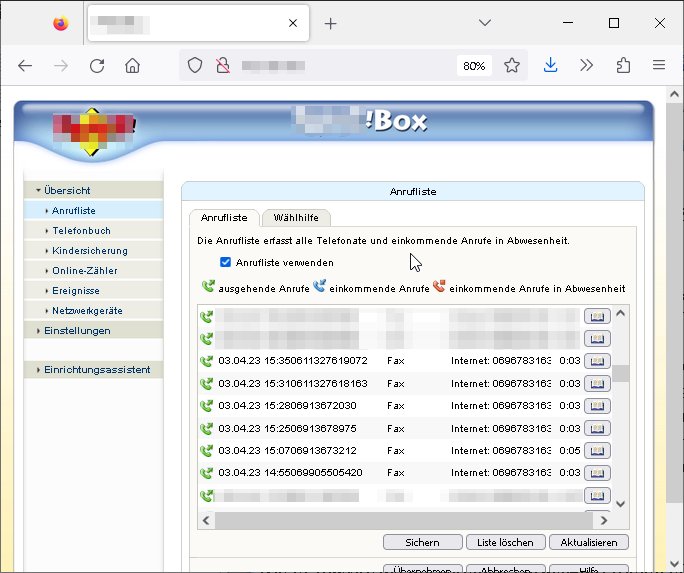Click the Aktualisieren button

click(589, 542)
